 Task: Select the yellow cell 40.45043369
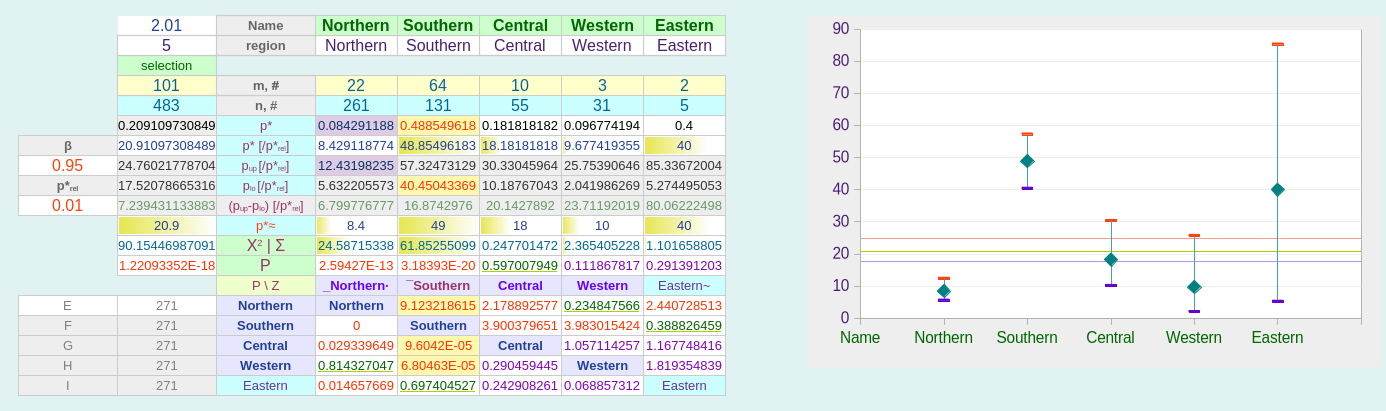[438, 186]
